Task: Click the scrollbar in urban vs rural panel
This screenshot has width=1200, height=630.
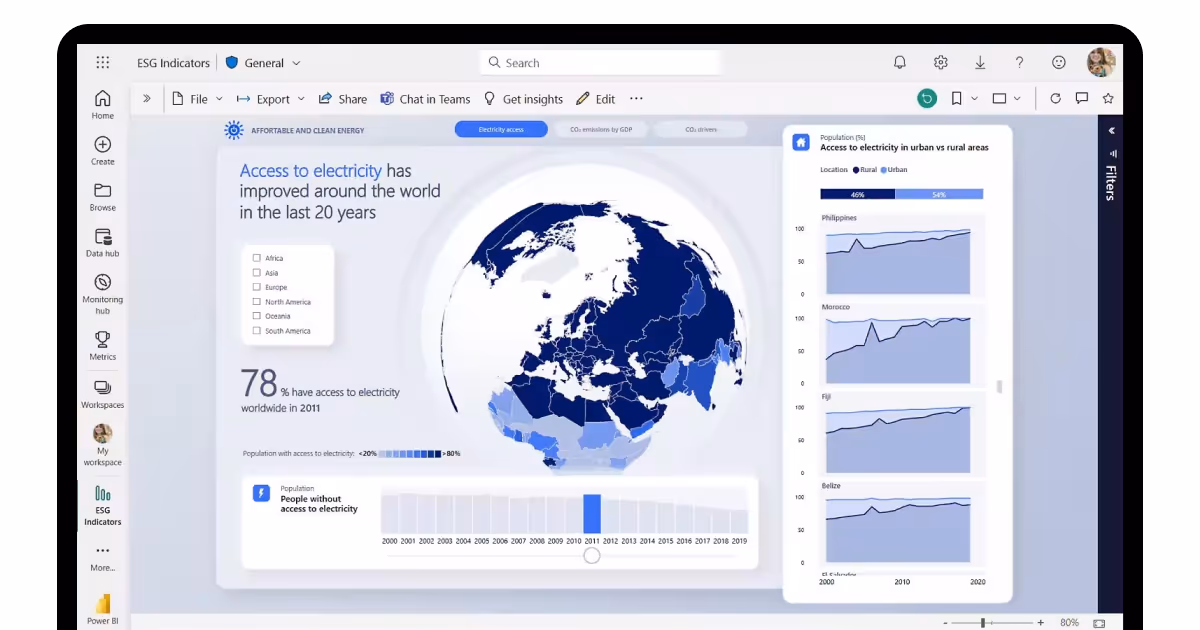Action: pyautogui.click(x=999, y=386)
